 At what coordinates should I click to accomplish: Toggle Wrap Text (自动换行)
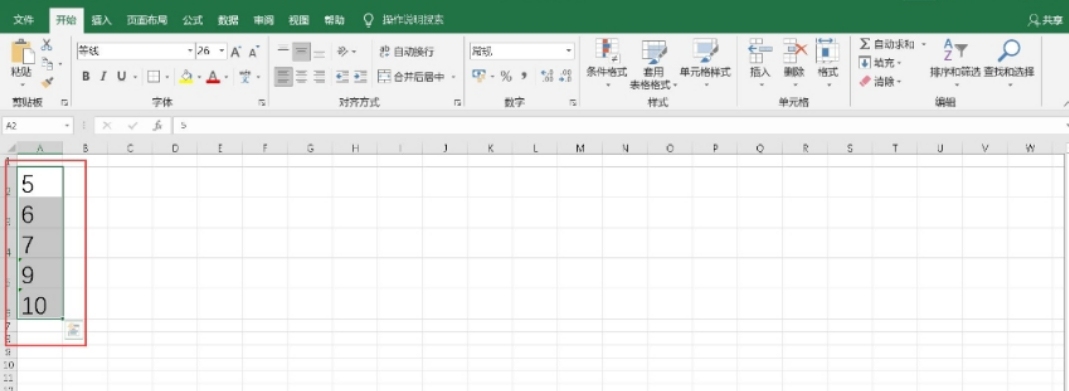point(406,51)
